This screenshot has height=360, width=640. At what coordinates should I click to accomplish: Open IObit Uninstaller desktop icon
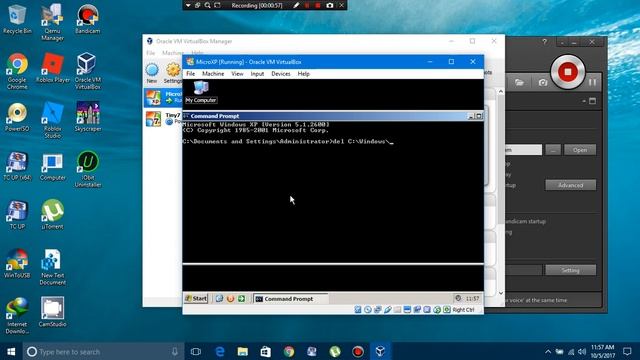coord(88,169)
